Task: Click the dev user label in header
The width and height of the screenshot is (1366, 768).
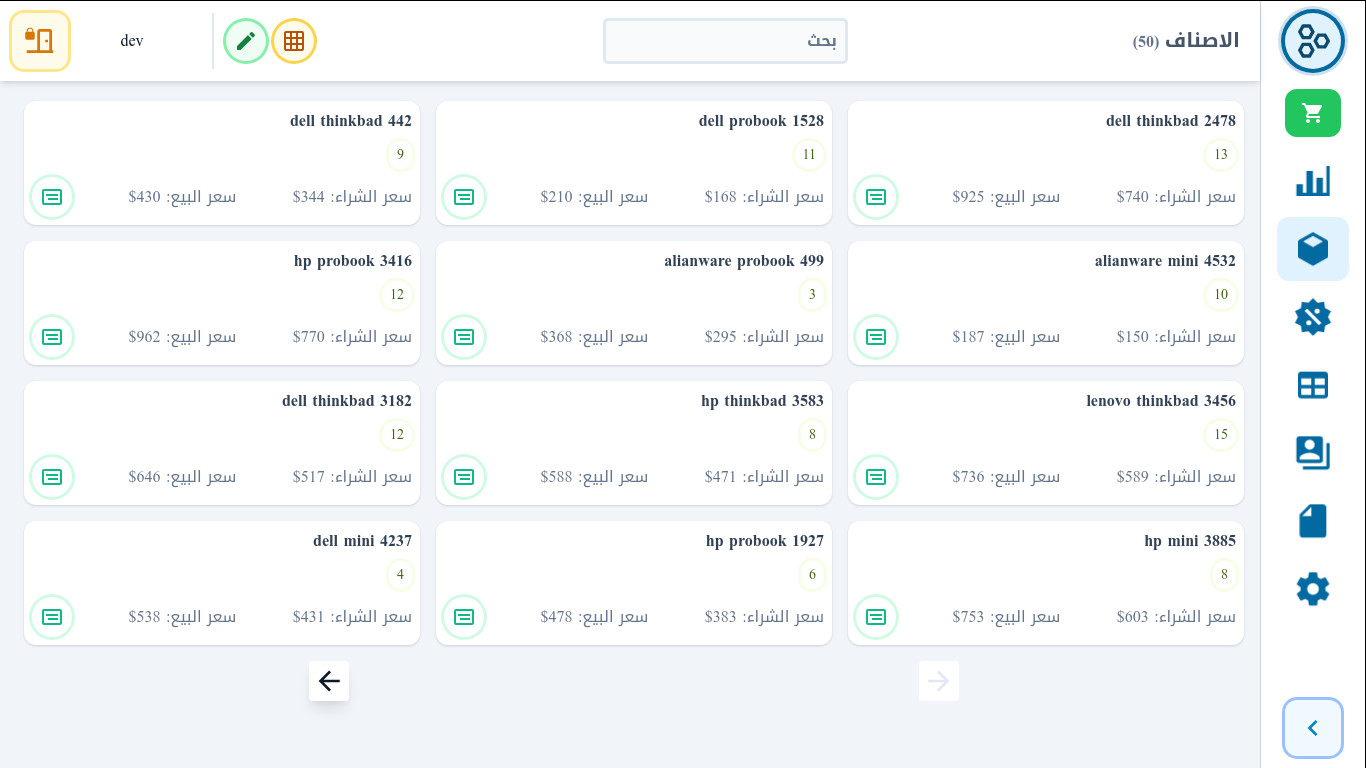Action: [x=132, y=41]
